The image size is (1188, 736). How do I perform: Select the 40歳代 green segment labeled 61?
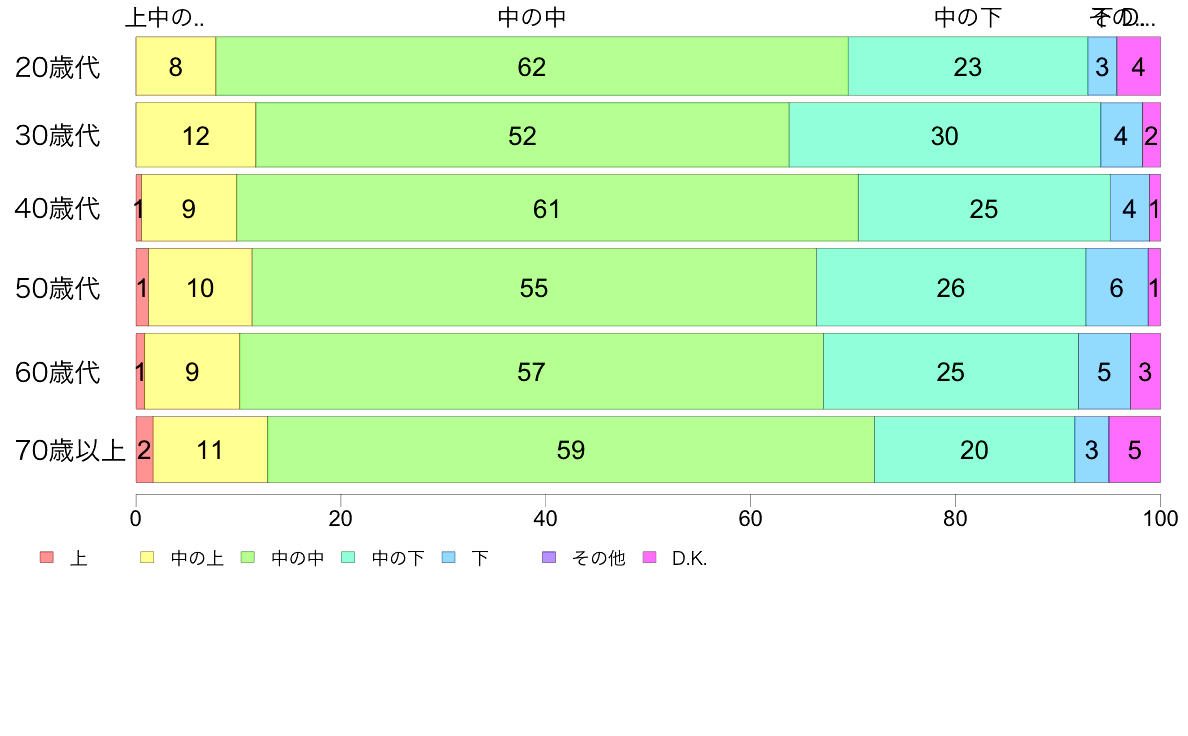(547, 208)
